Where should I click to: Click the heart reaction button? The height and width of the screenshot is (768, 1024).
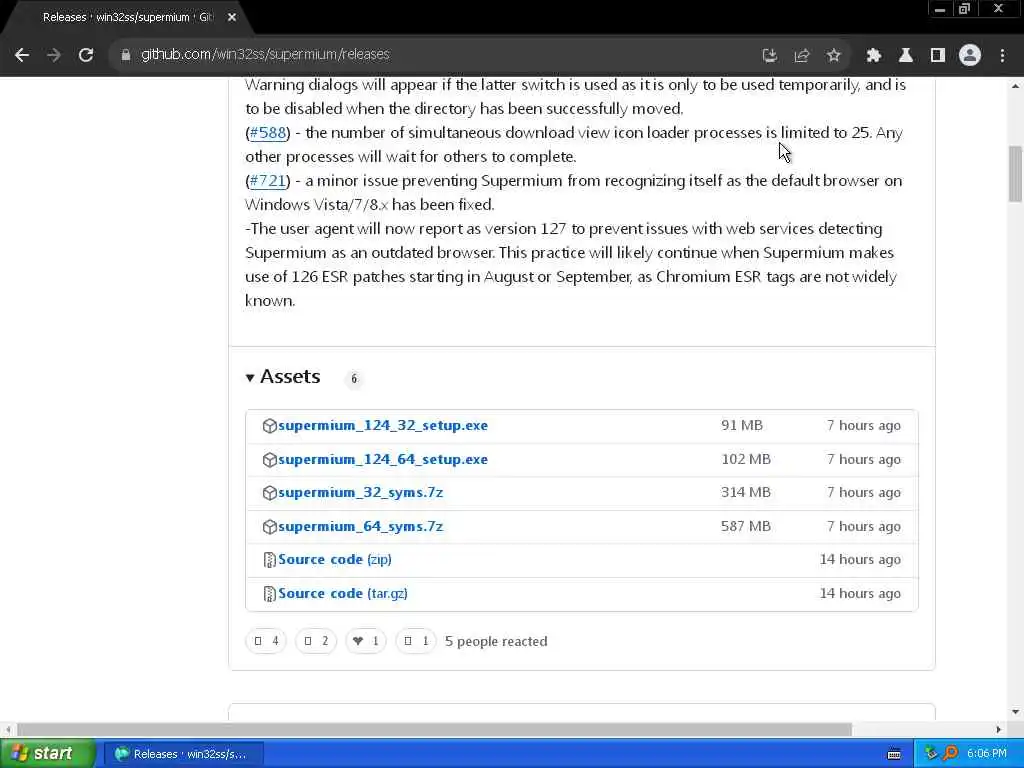coord(366,641)
